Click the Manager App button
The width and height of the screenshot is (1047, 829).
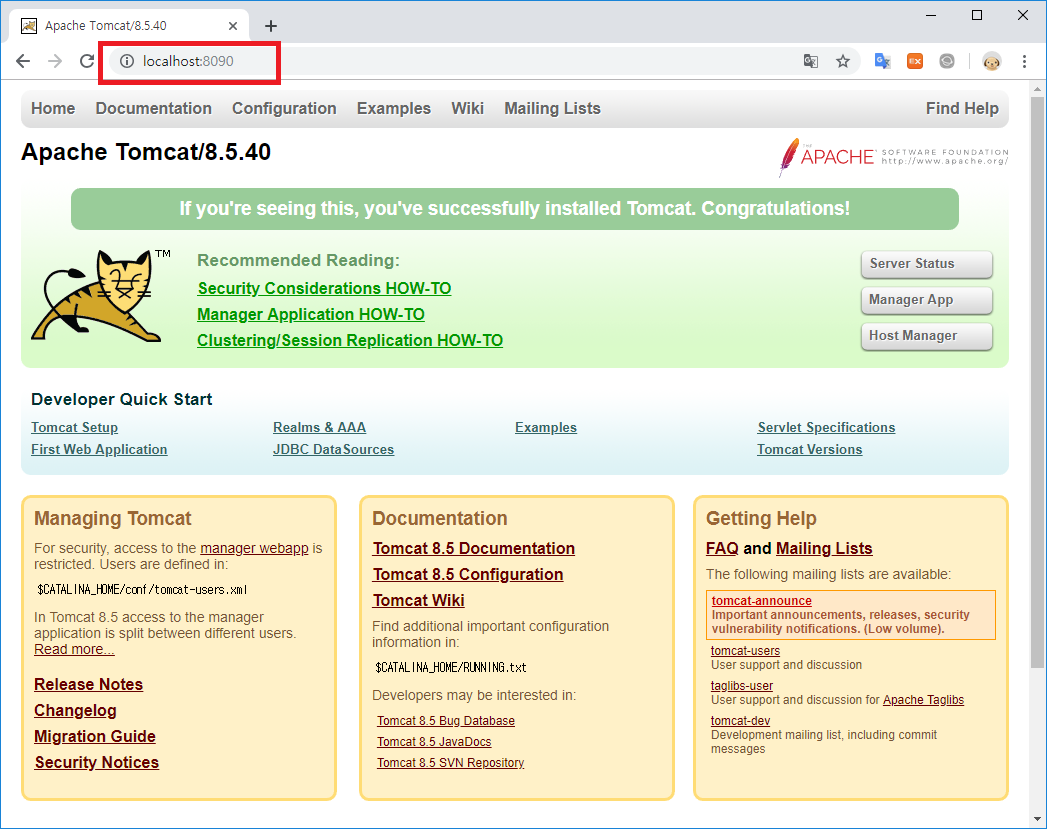click(927, 300)
